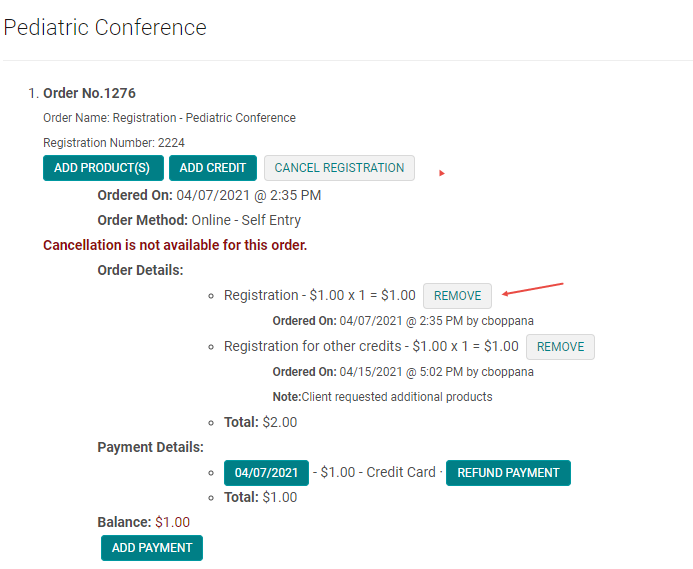Click the red arrow pointing at REMOVE

pyautogui.click(x=533, y=290)
